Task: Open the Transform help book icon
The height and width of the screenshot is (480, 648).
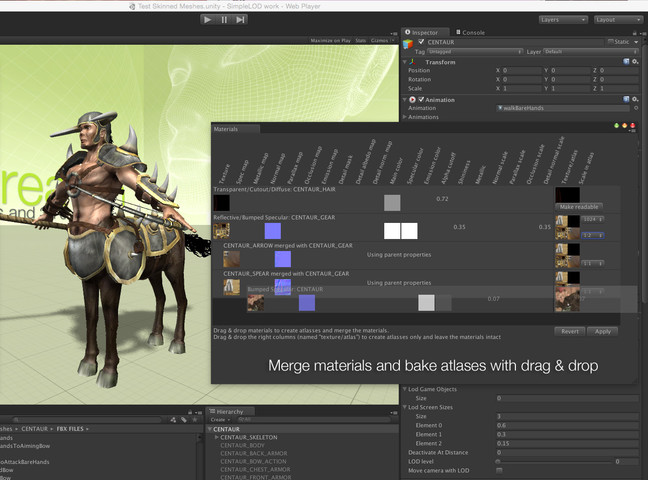Action: [626, 62]
